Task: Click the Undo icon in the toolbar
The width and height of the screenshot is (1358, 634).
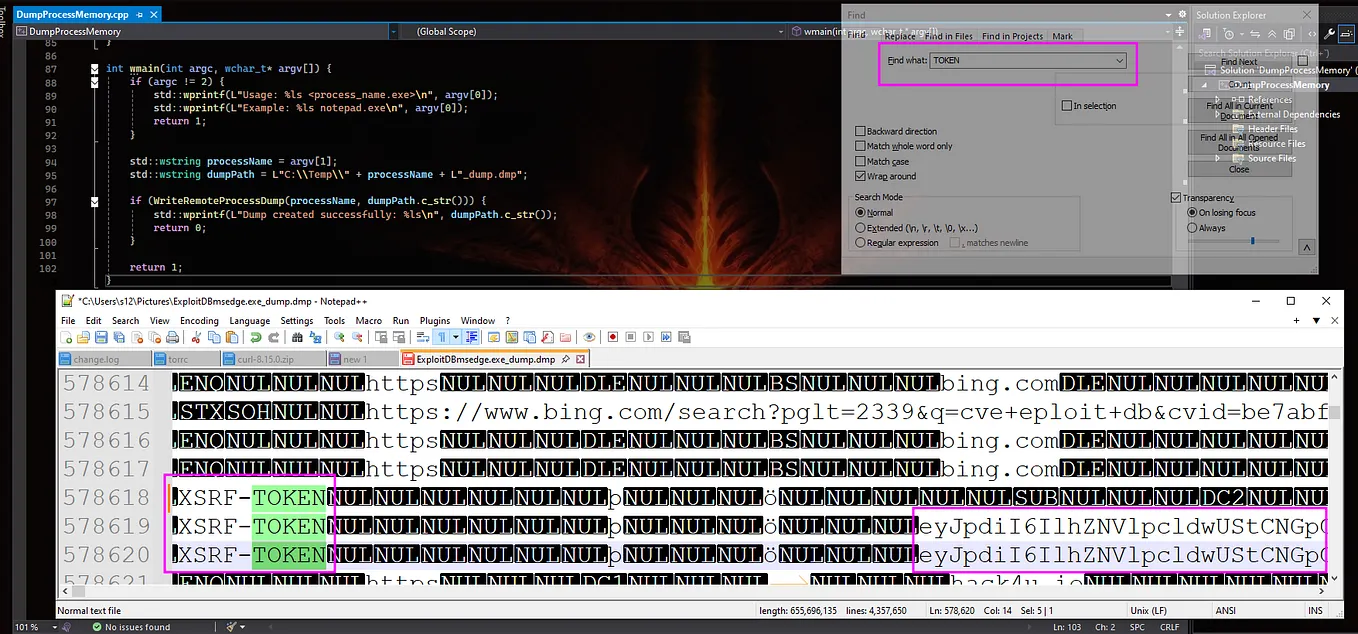Action: coord(255,335)
